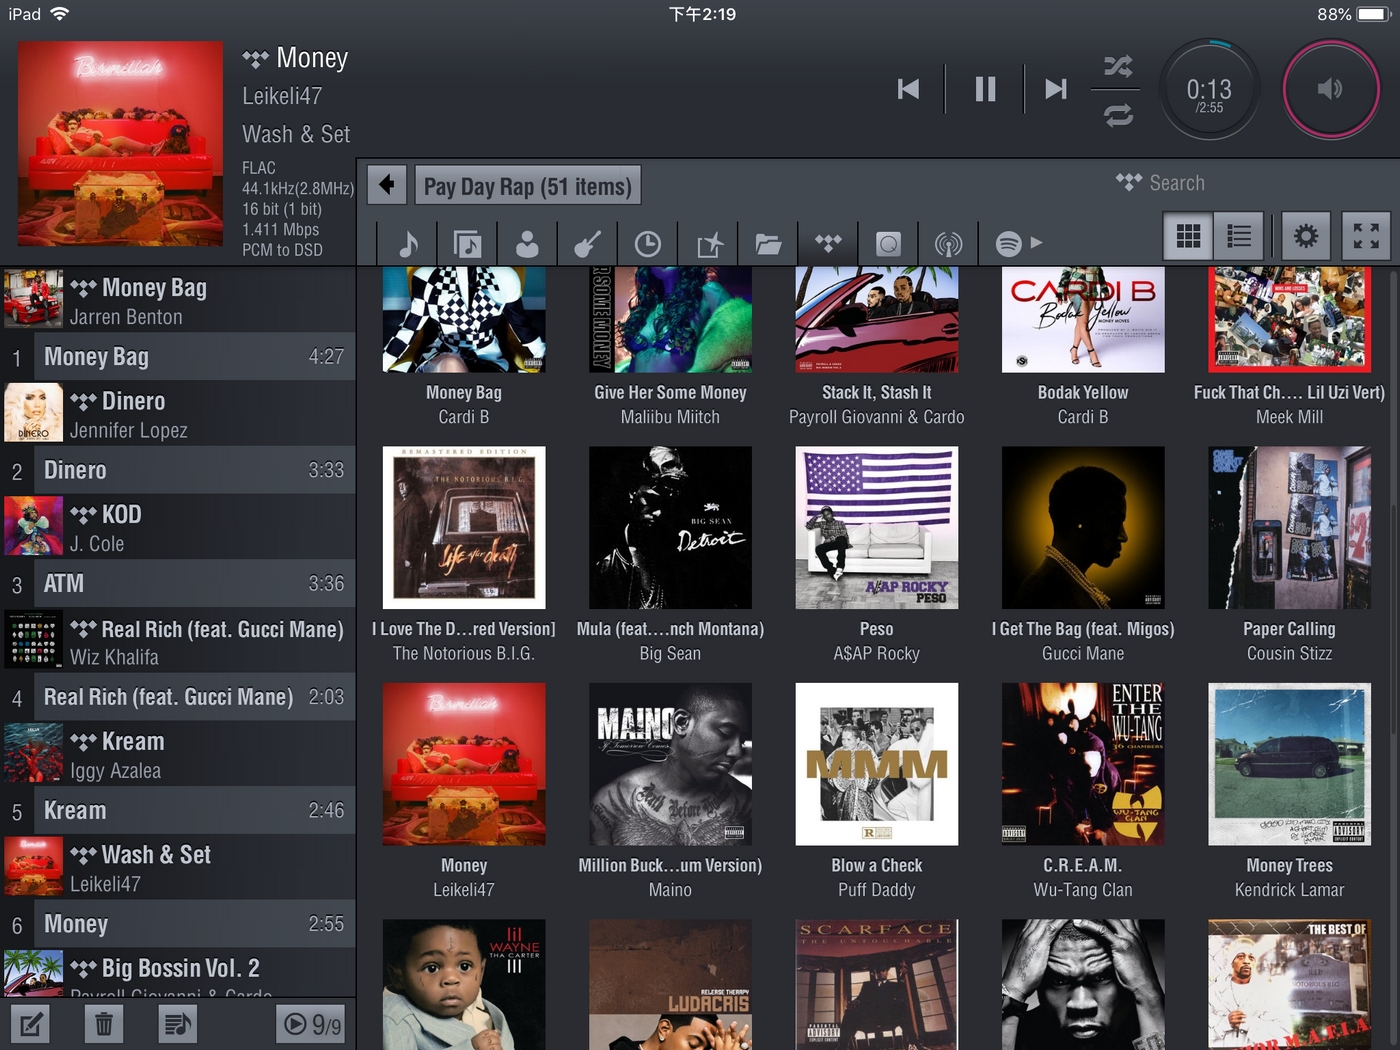Open Wash & Set queue header with cover

(x=178, y=867)
